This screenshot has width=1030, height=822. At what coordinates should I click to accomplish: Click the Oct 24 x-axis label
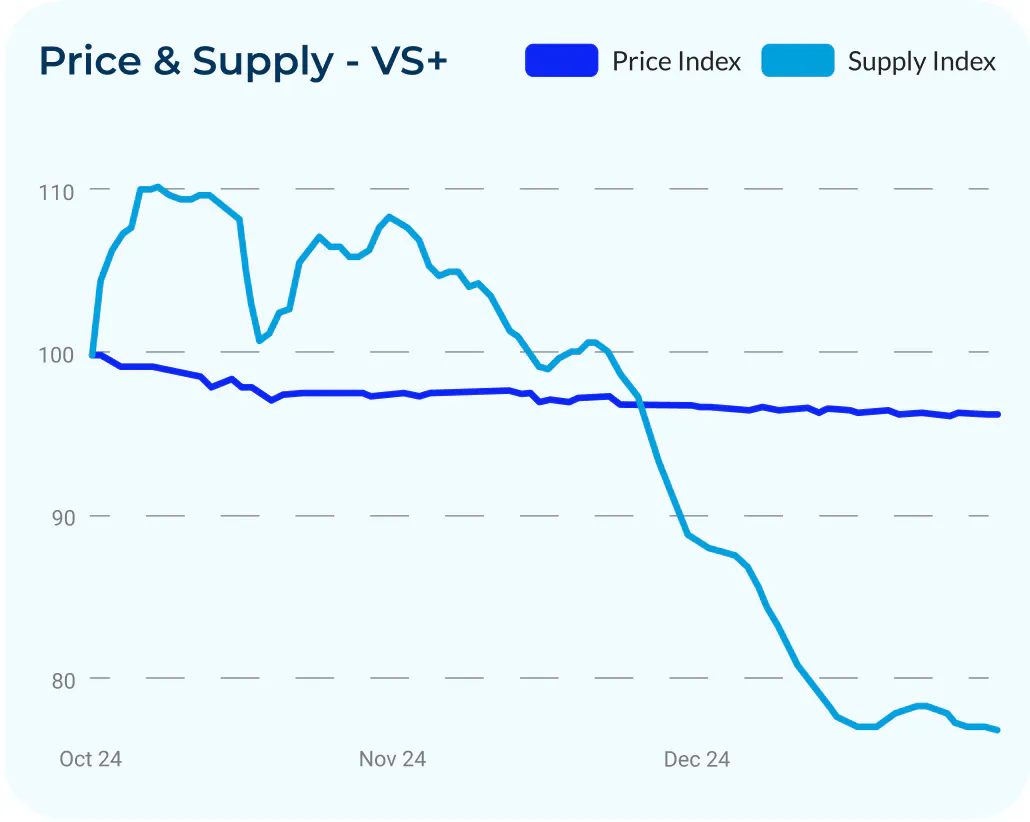coord(91,759)
